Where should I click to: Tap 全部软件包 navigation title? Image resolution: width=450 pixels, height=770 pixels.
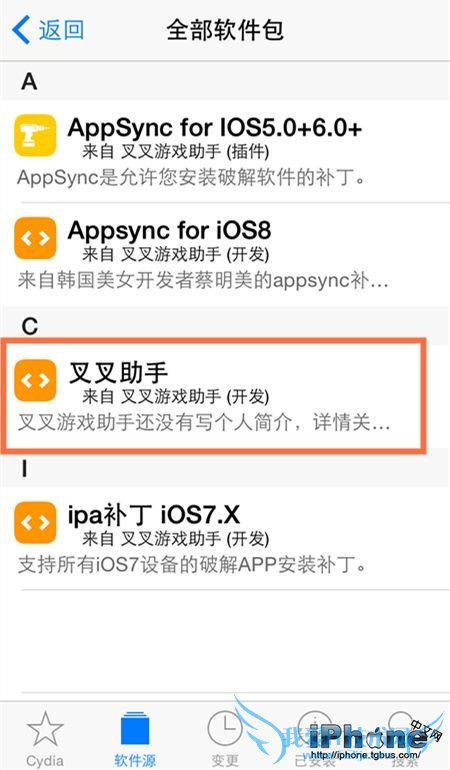tap(225, 30)
